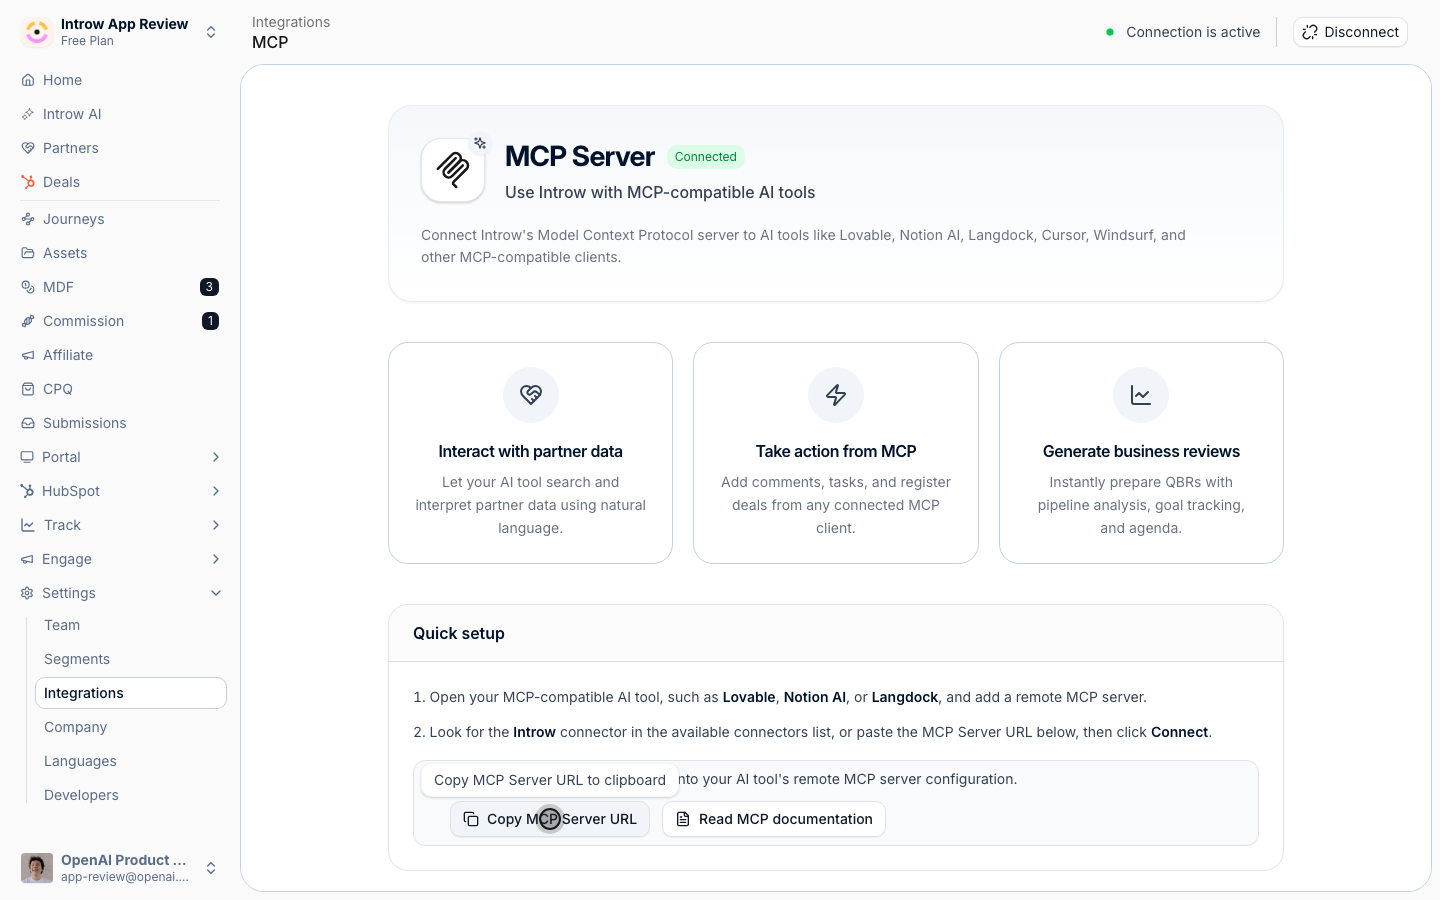Click the Submissions inbox icon
Image resolution: width=1440 pixels, height=900 pixels.
pyautogui.click(x=28, y=423)
